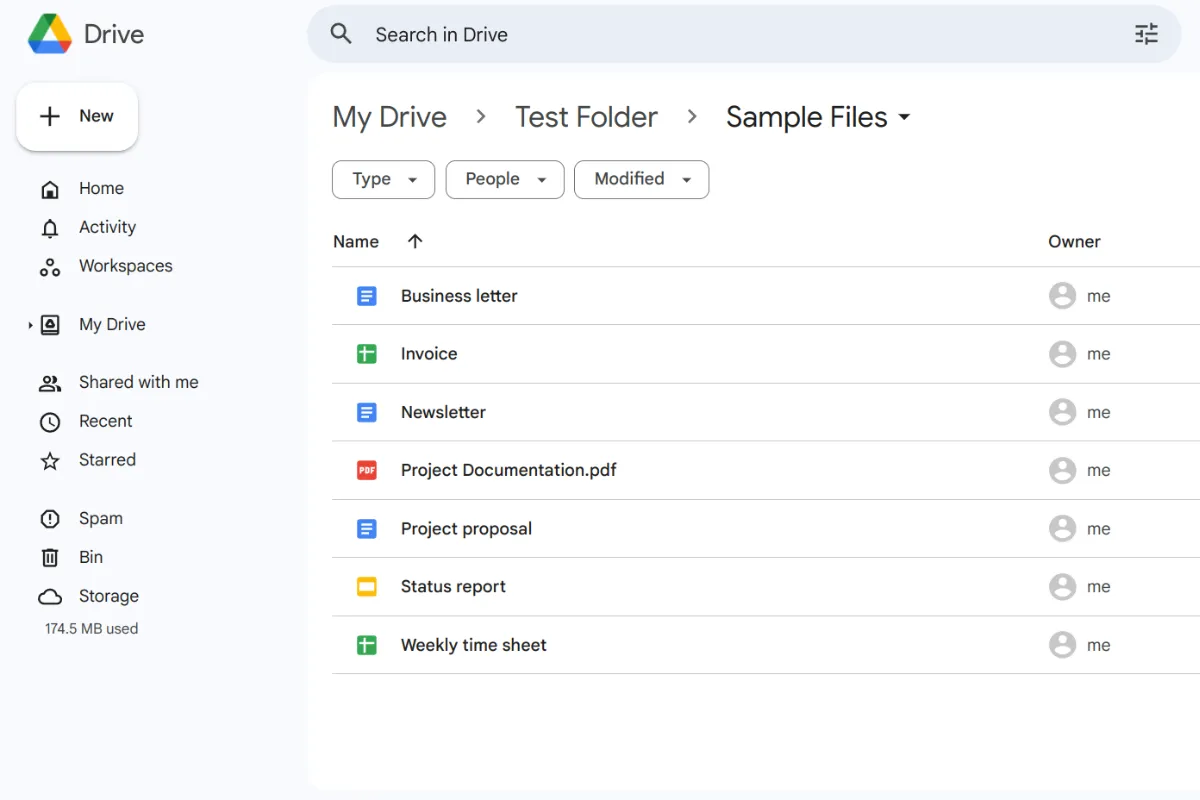Screen dimensions: 1200x800
Task: Click the Google Drive logo icon
Action: [x=49, y=33]
